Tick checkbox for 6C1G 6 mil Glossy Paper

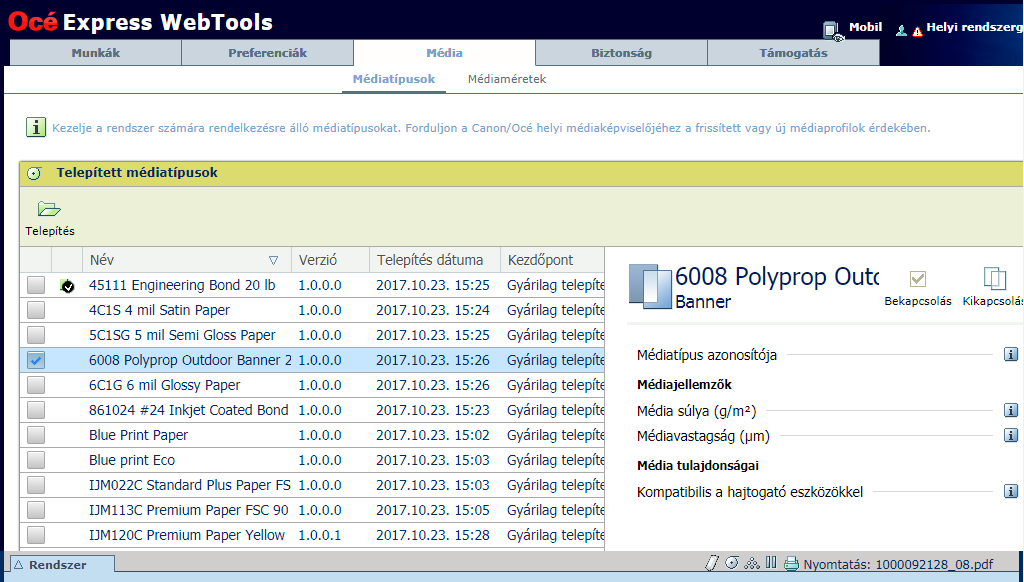point(36,385)
